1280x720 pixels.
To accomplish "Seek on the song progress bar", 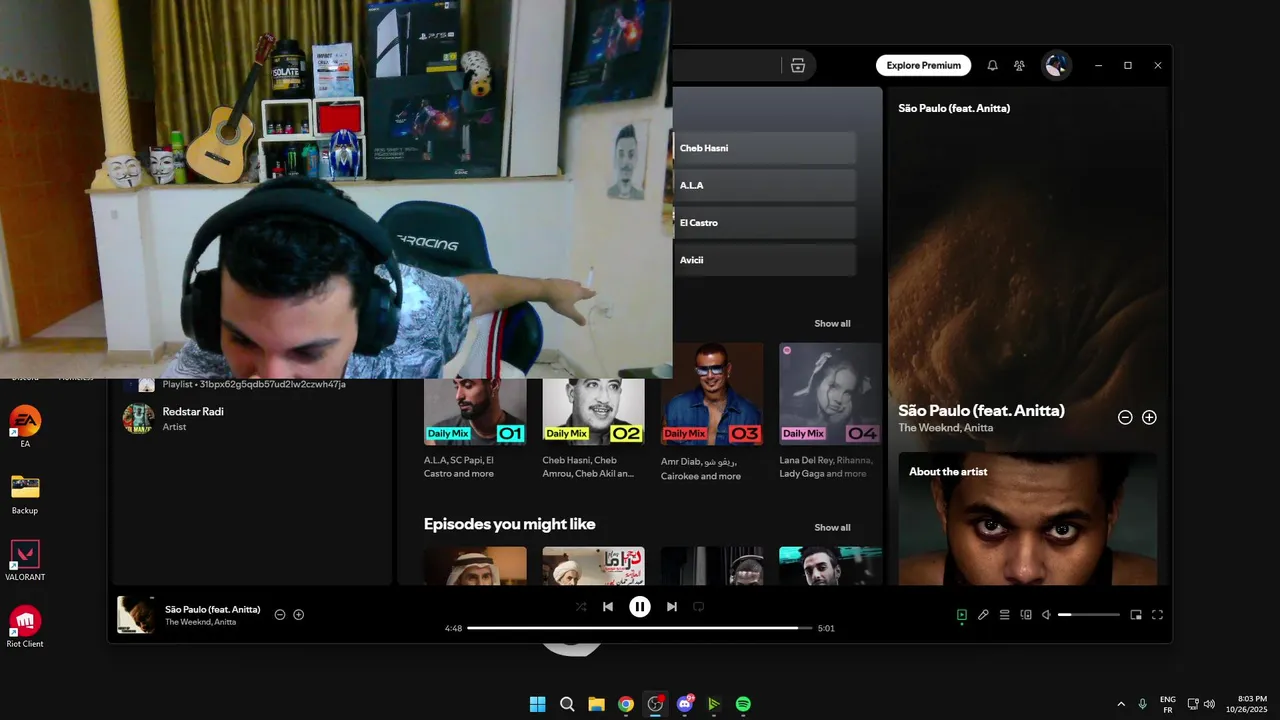I will (x=639, y=628).
